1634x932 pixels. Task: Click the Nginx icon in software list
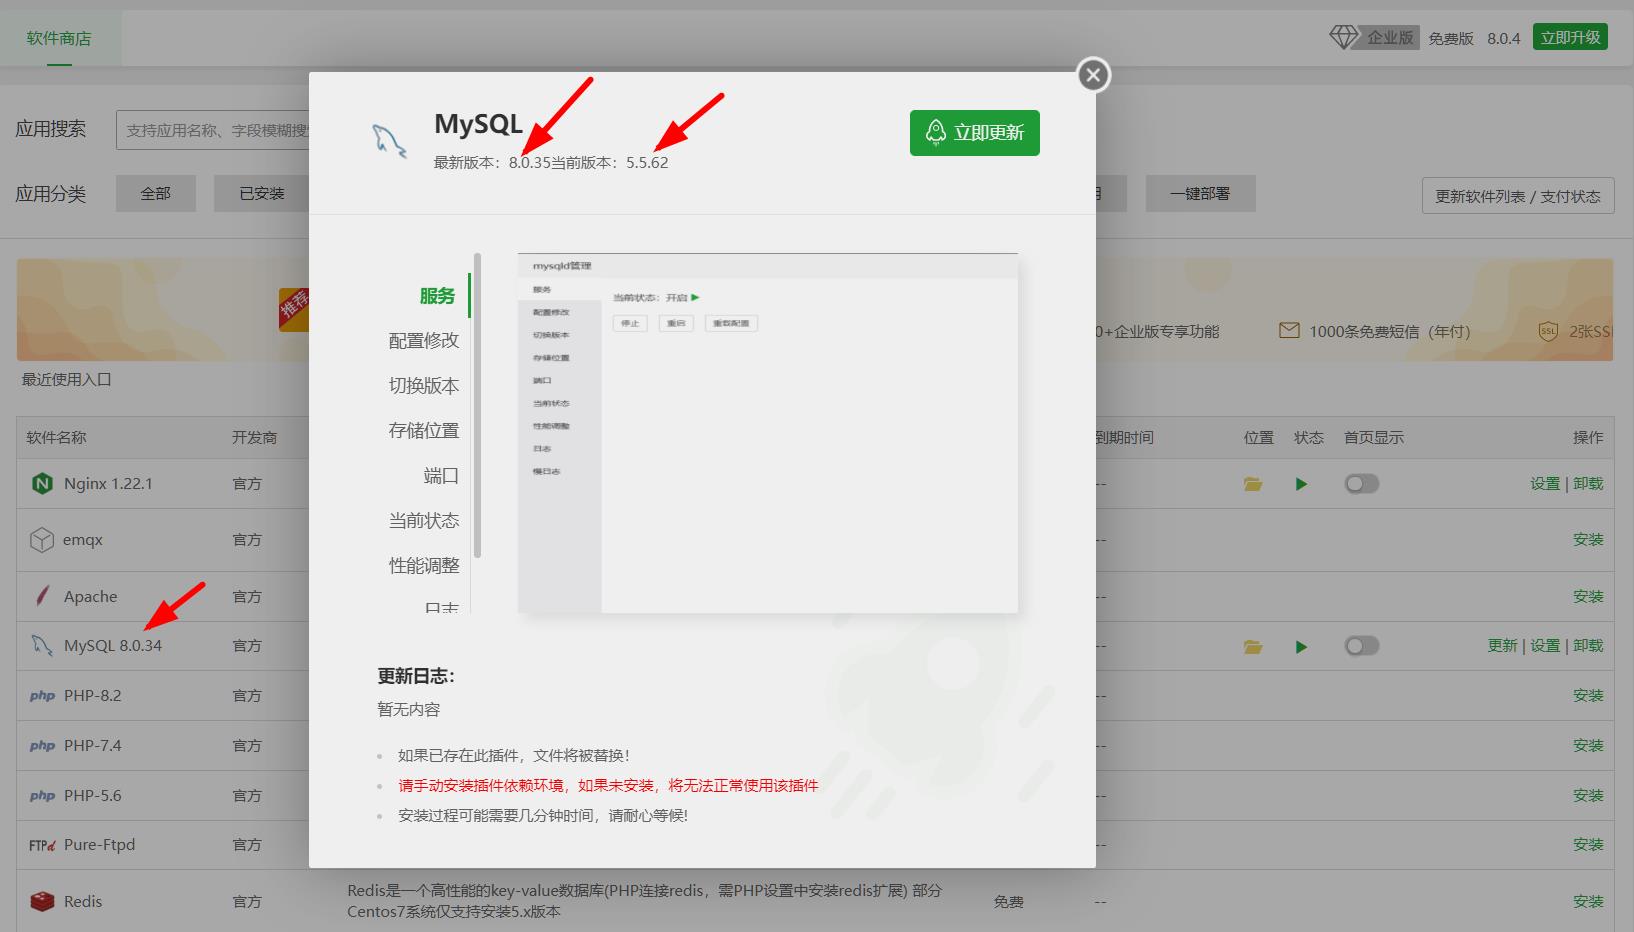[42, 484]
